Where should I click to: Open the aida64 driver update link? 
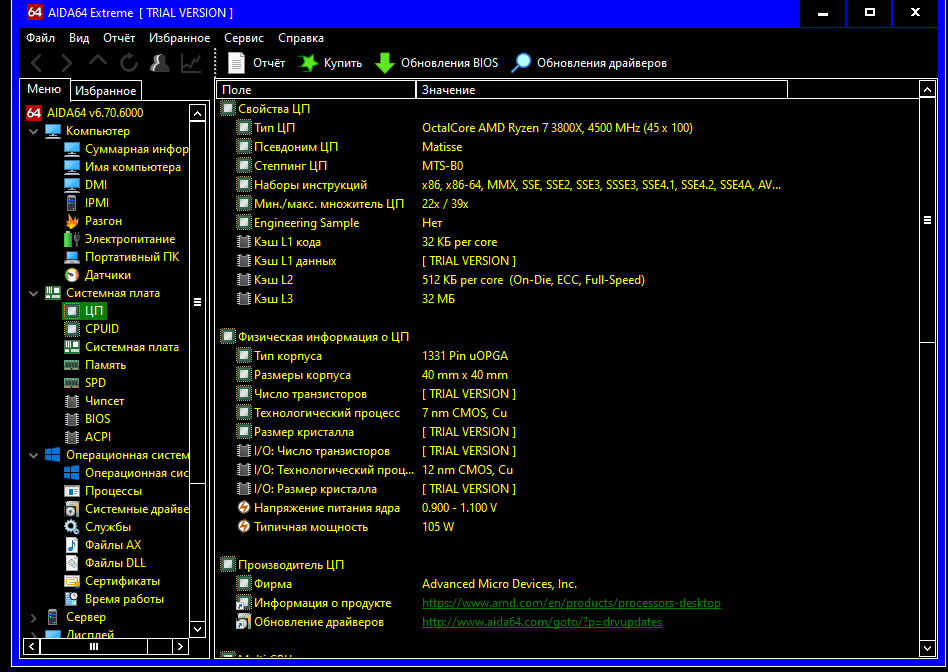pyautogui.click(x=541, y=622)
